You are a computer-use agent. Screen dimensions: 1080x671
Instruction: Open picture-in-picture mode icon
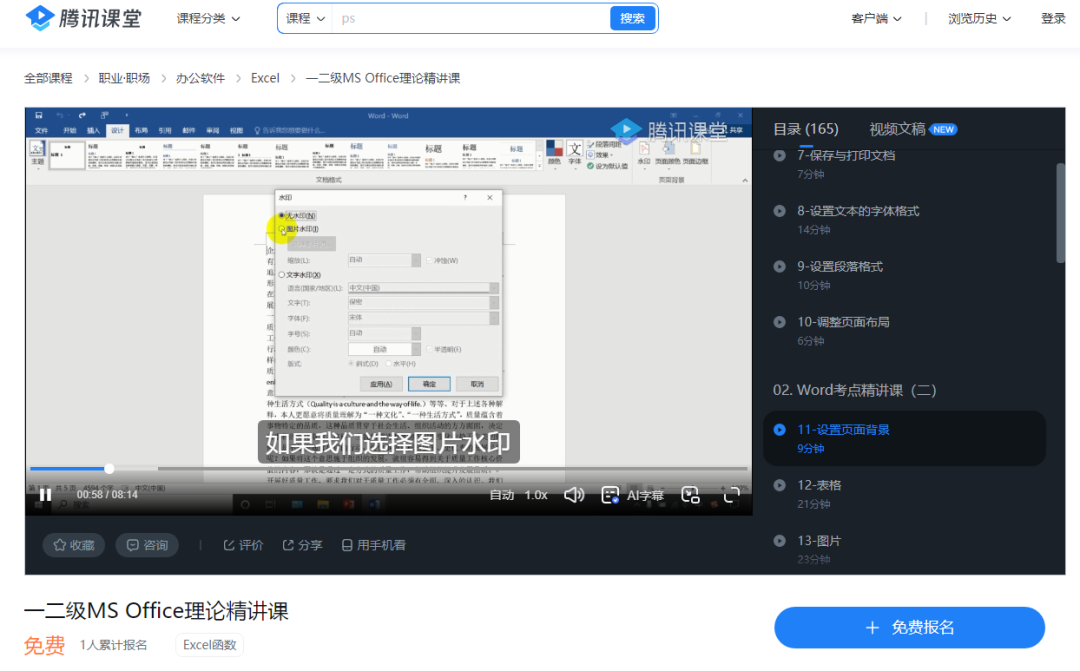690,494
